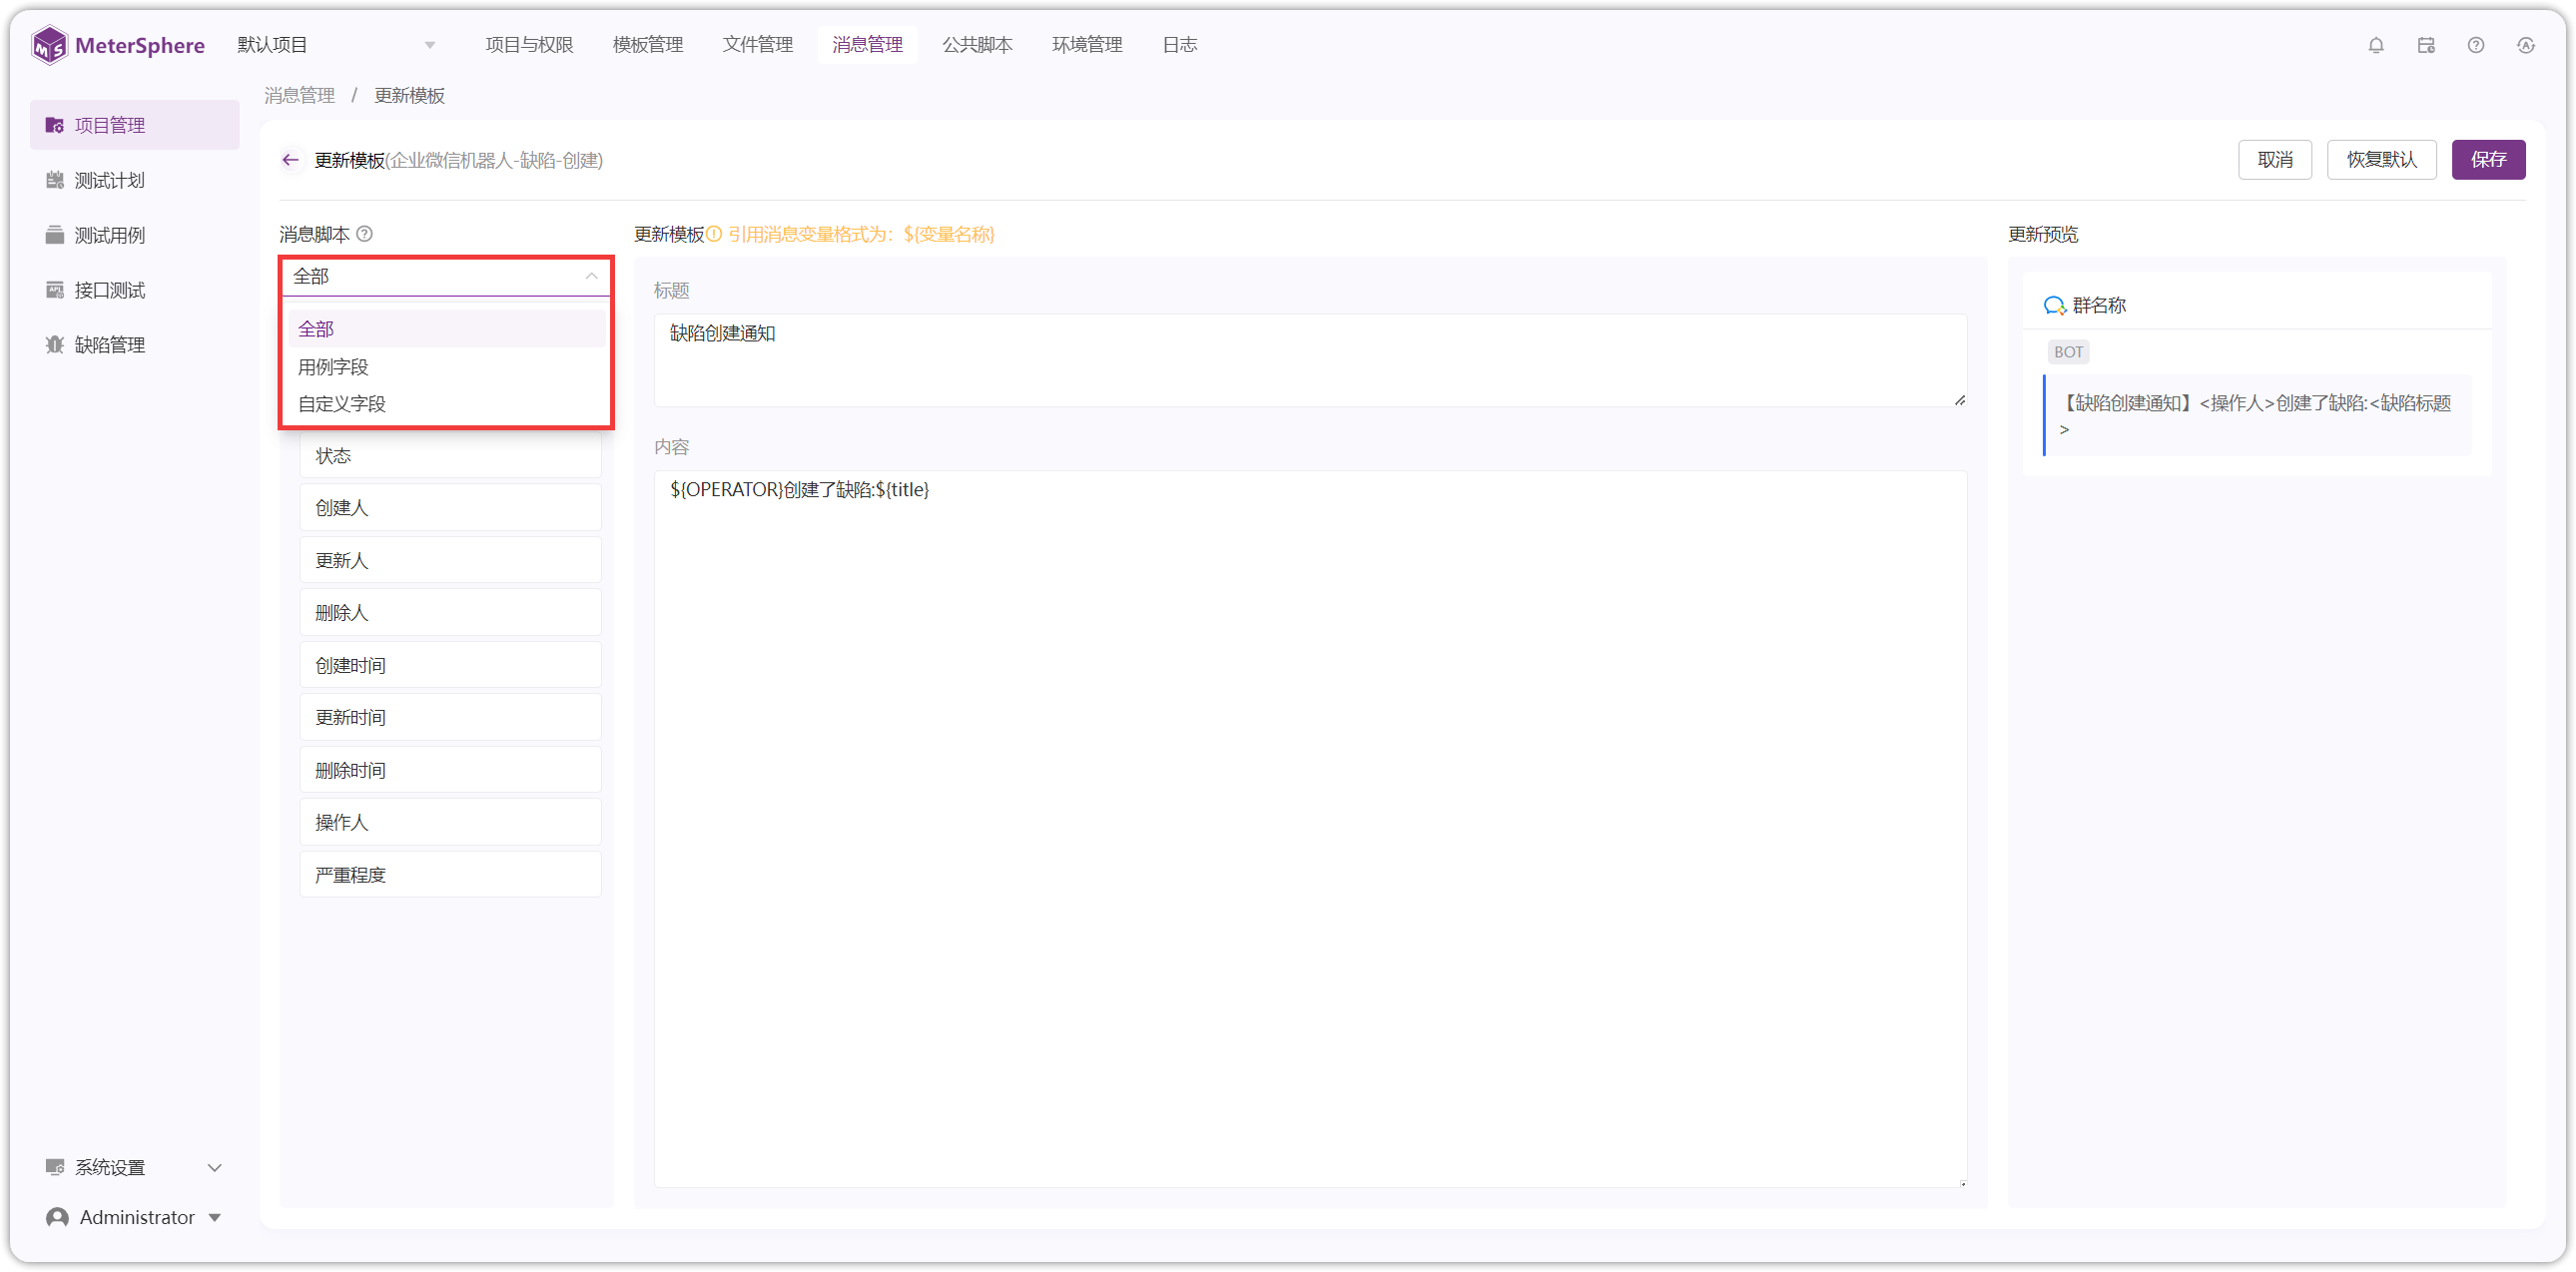Viewport: 2576px width, 1272px height.
Task: Click the 测试计划 sidebar icon
Action: pyautogui.click(x=55, y=180)
